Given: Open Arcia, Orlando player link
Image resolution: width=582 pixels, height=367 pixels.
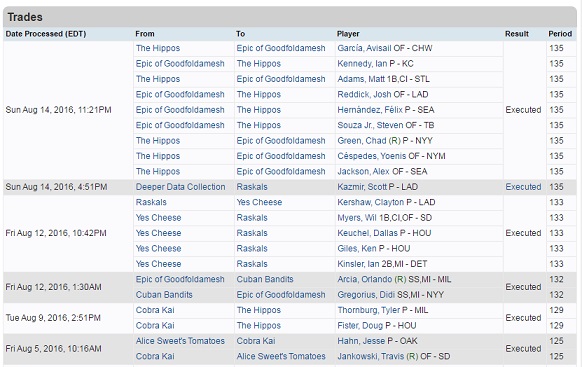Looking at the screenshot, I should point(364,279).
